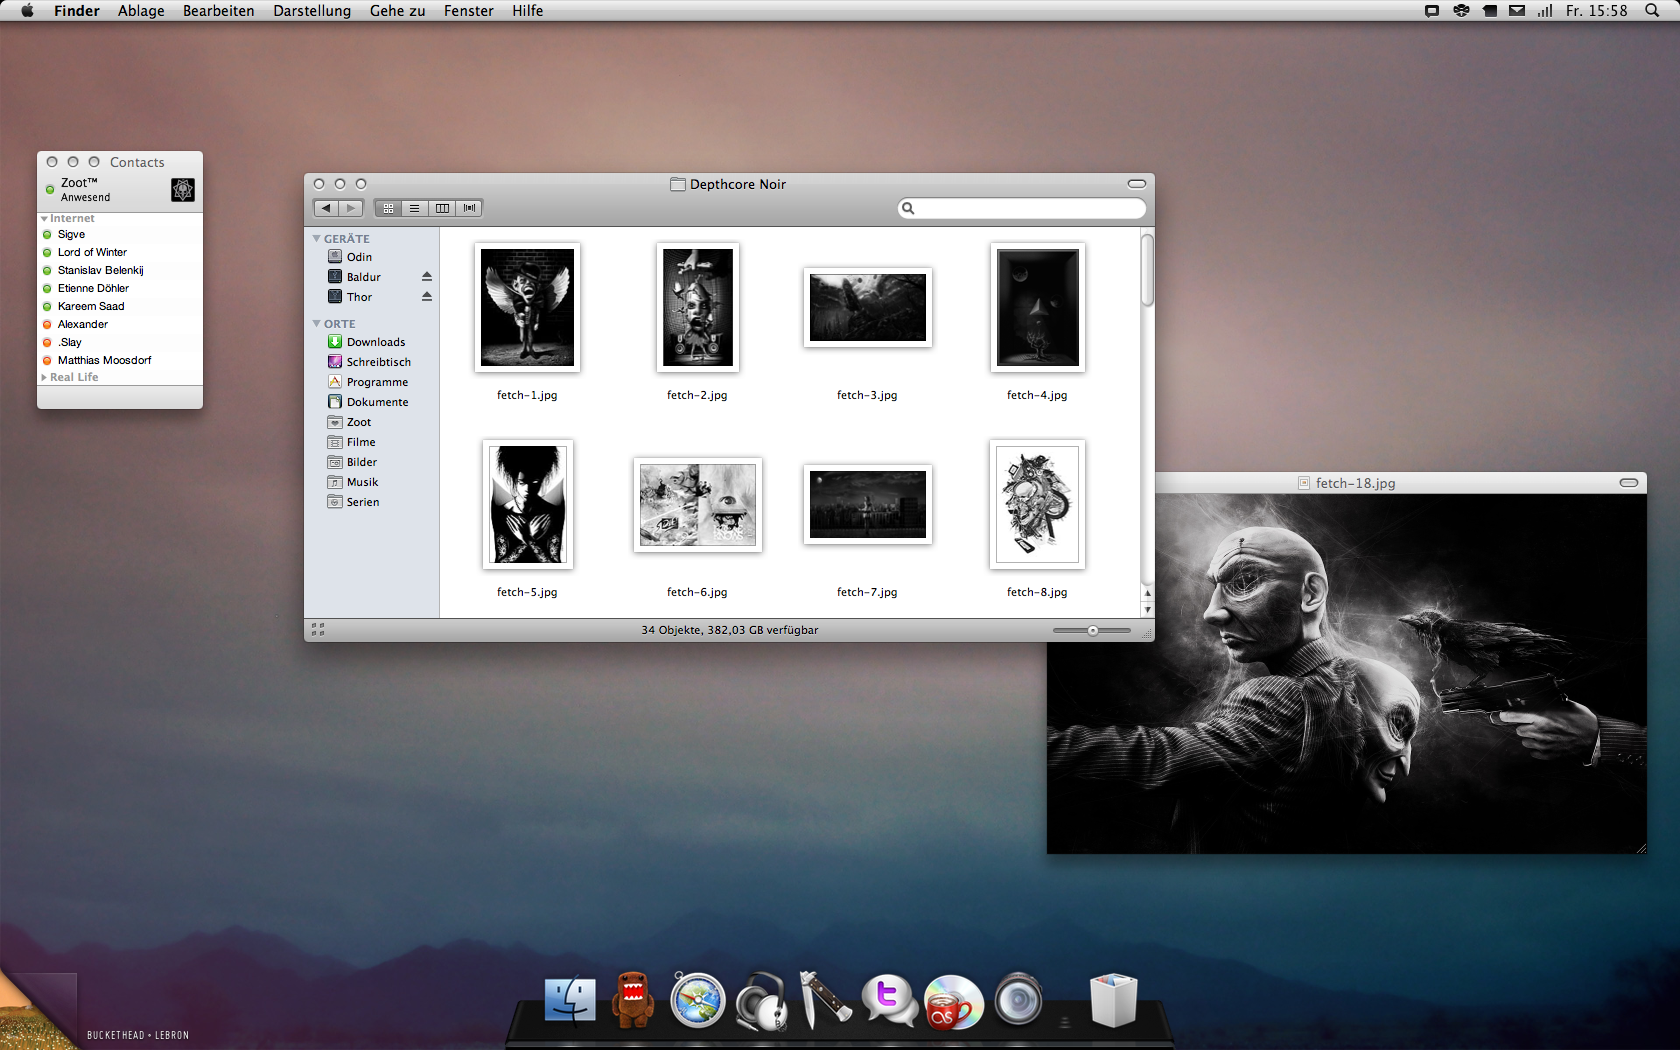Click the clock in the menu bar
1680x1050 pixels.
(1596, 11)
